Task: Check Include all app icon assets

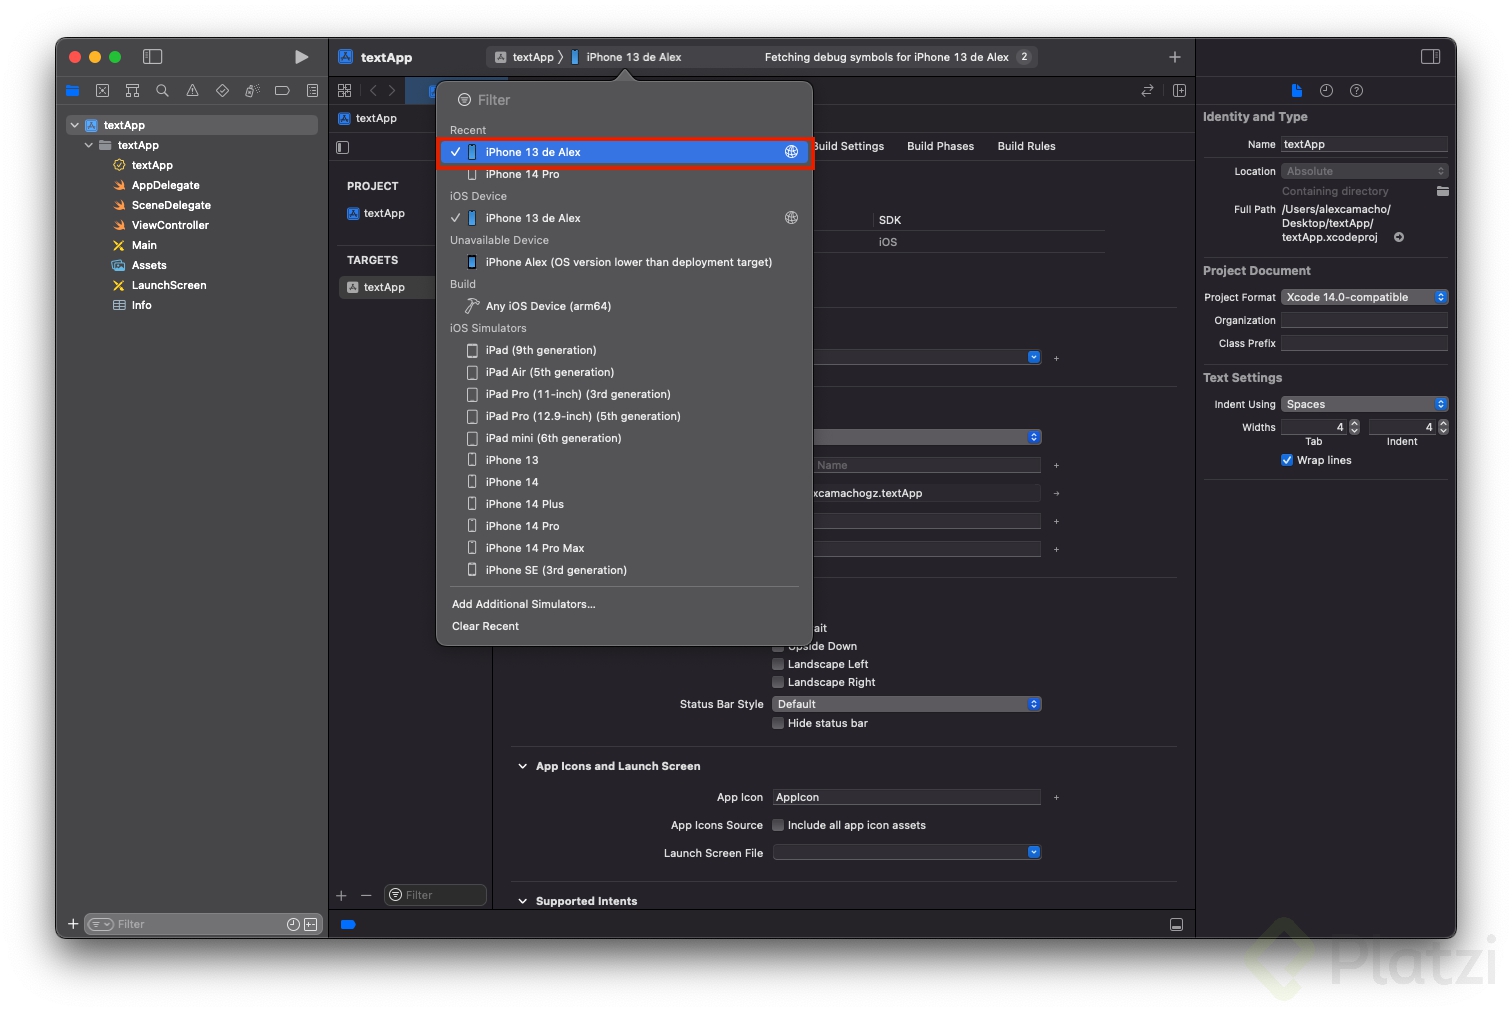Action: pos(778,825)
